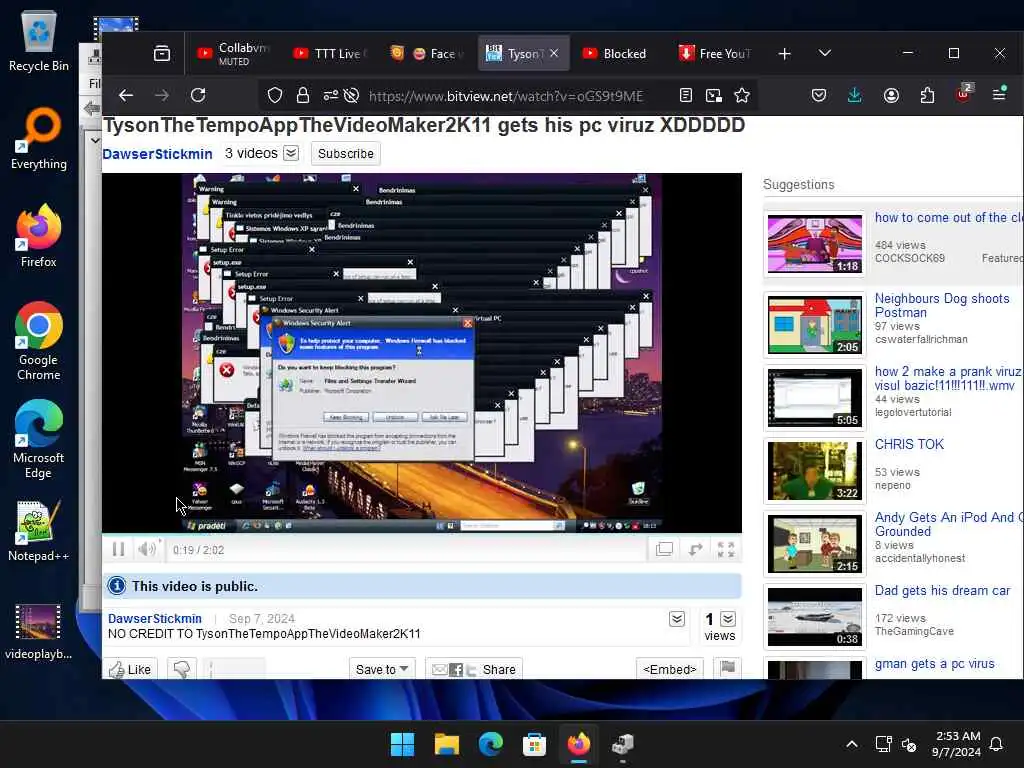This screenshot has height=768, width=1024.
Task: Switch to the TTT Live tab
Action: (330, 54)
